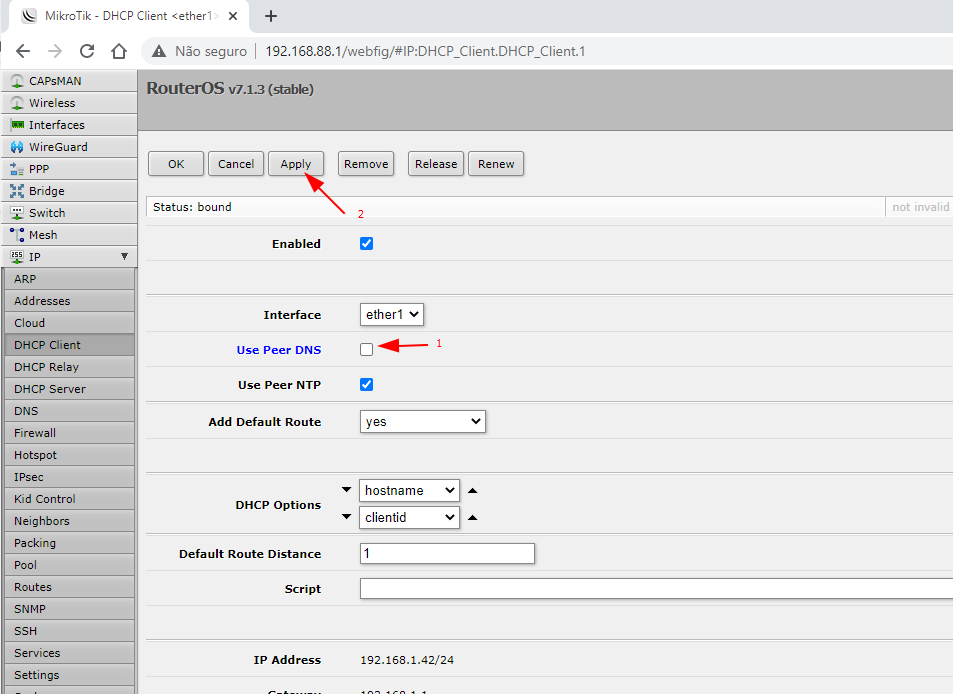Open a new browser tab
This screenshot has height=694, width=953.
pyautogui.click(x=271, y=16)
